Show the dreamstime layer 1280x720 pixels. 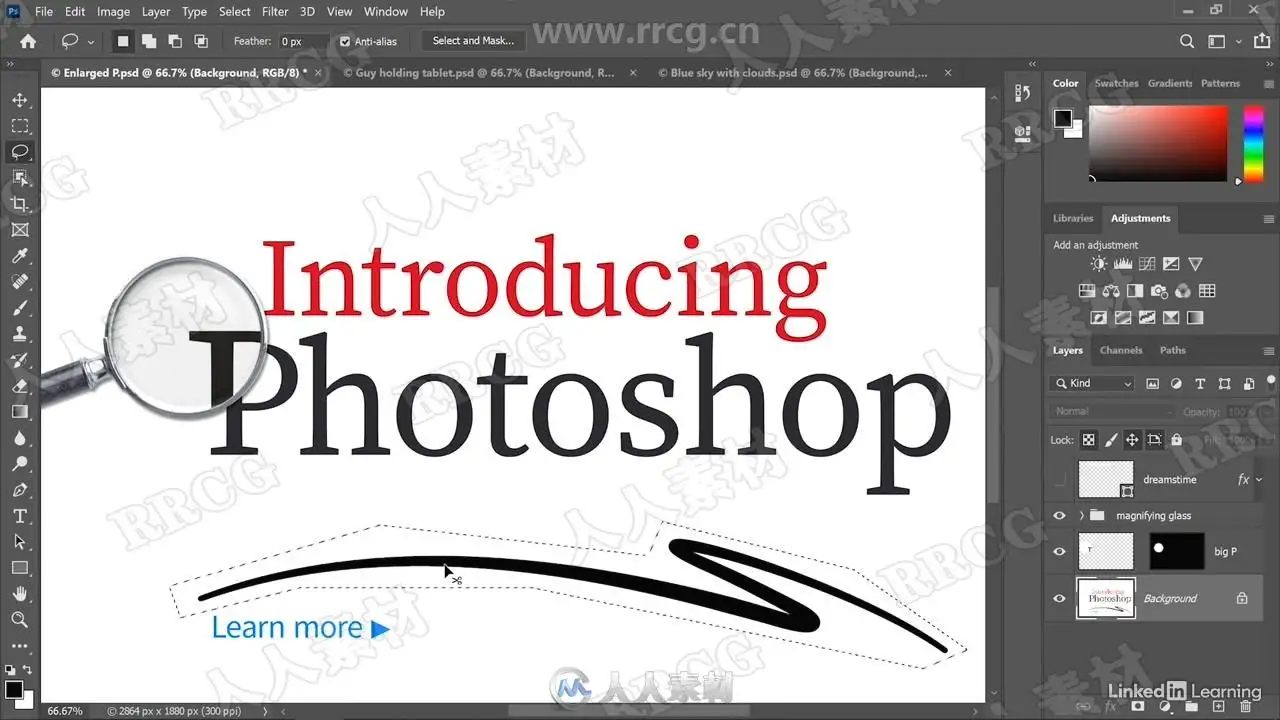tap(1059, 480)
